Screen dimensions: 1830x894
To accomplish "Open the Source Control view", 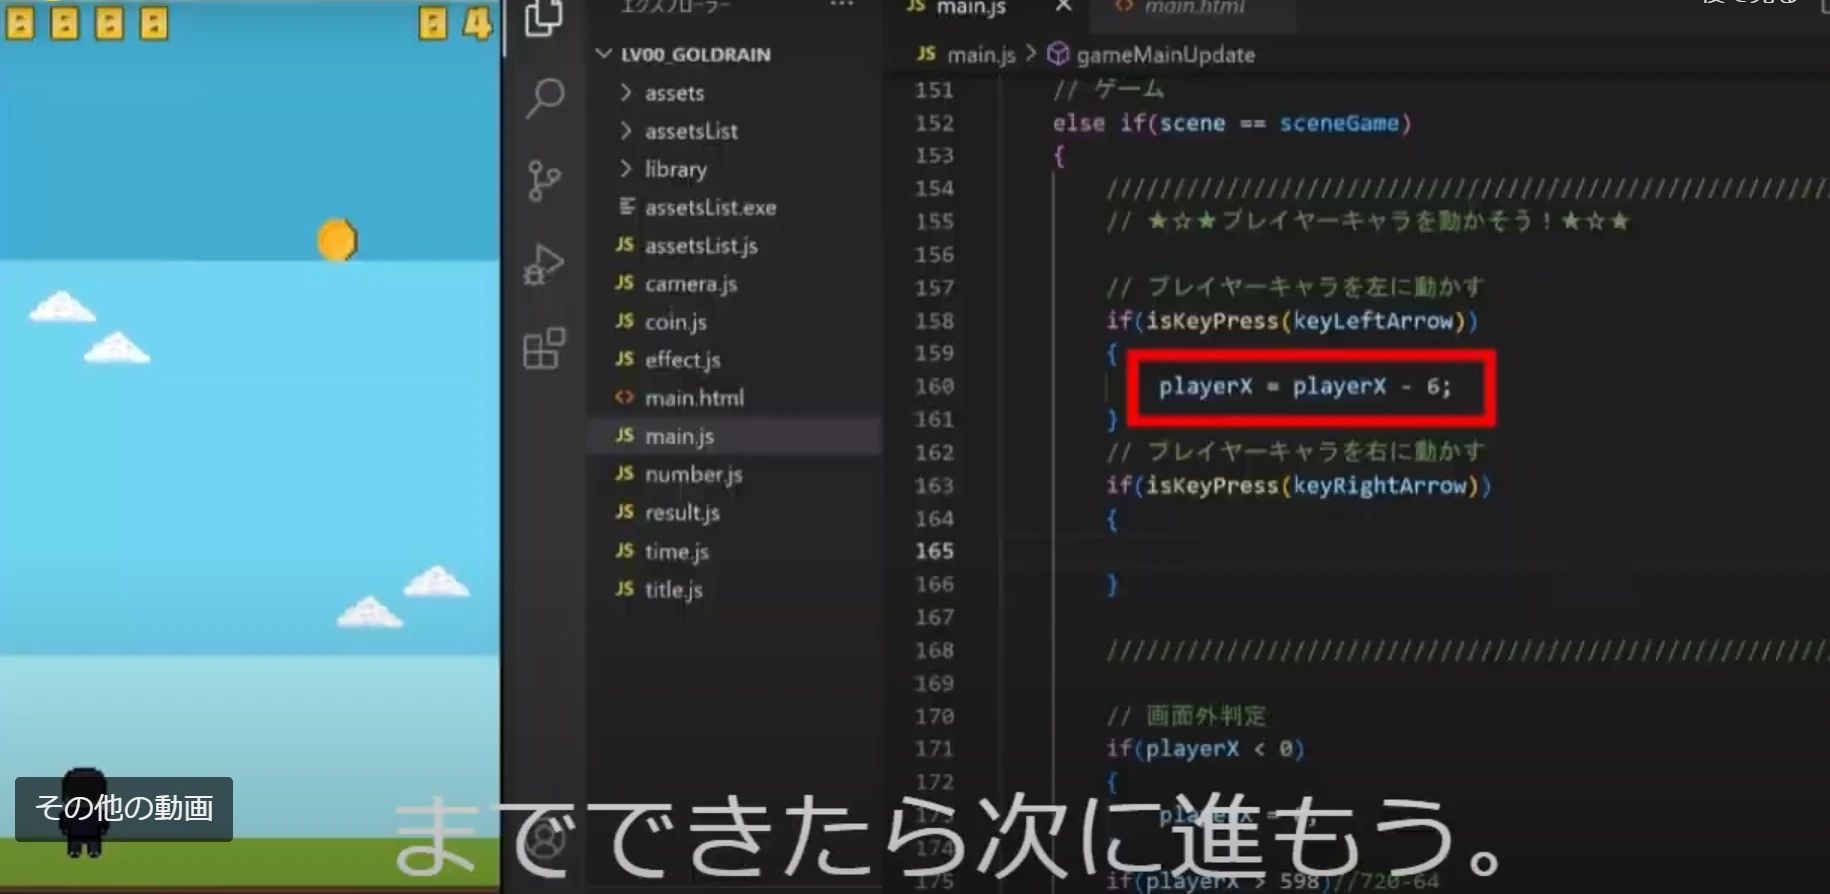I will tap(544, 181).
